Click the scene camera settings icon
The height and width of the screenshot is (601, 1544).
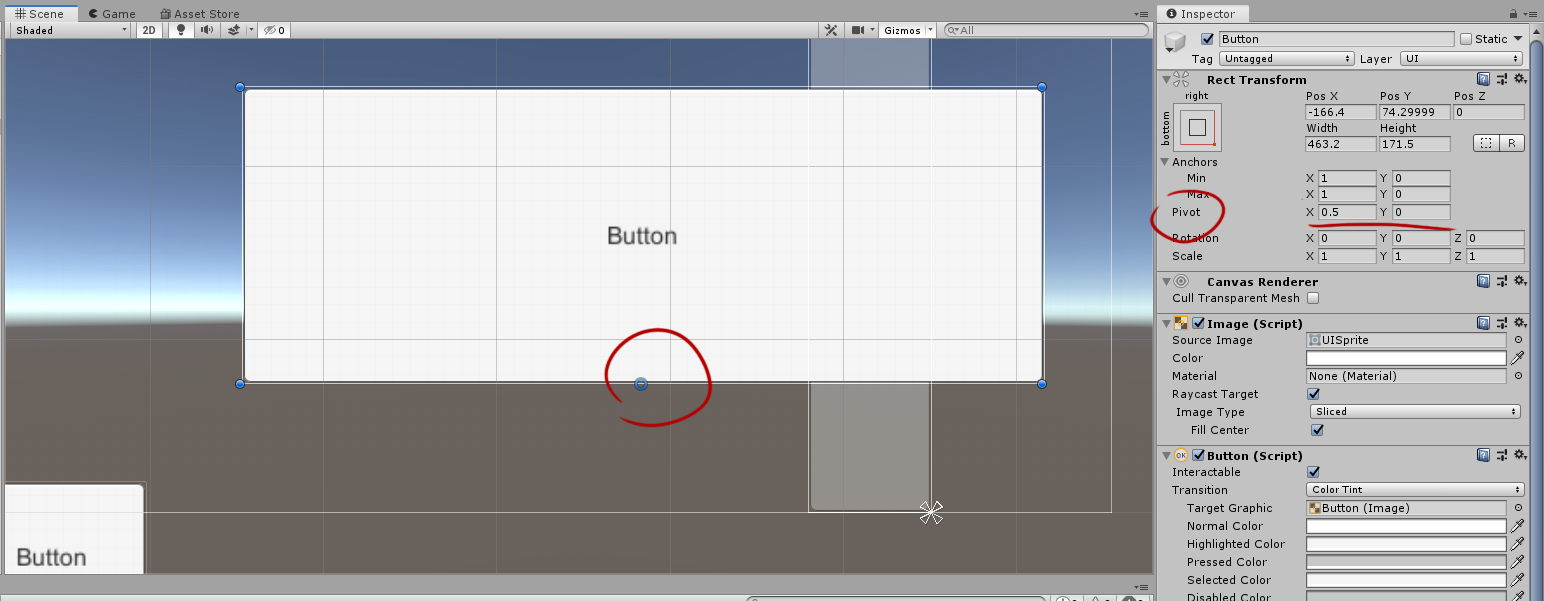click(x=857, y=30)
